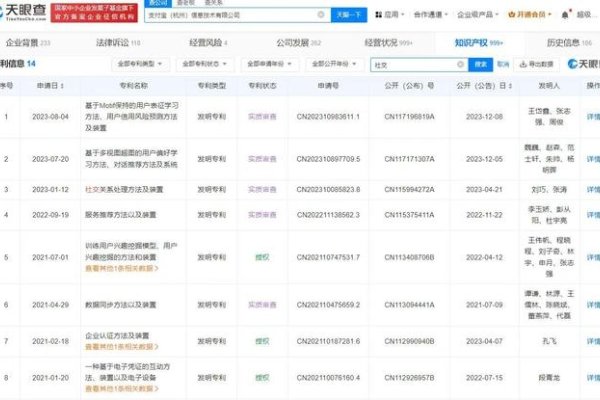This screenshot has height=400, width=600.
Task: Click the red official credit agency banner
Action: coord(94,13)
